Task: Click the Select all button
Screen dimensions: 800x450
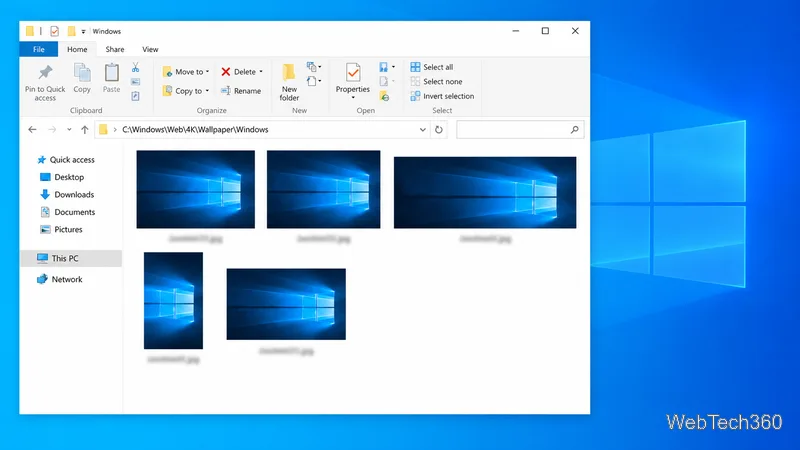Action: pos(432,67)
